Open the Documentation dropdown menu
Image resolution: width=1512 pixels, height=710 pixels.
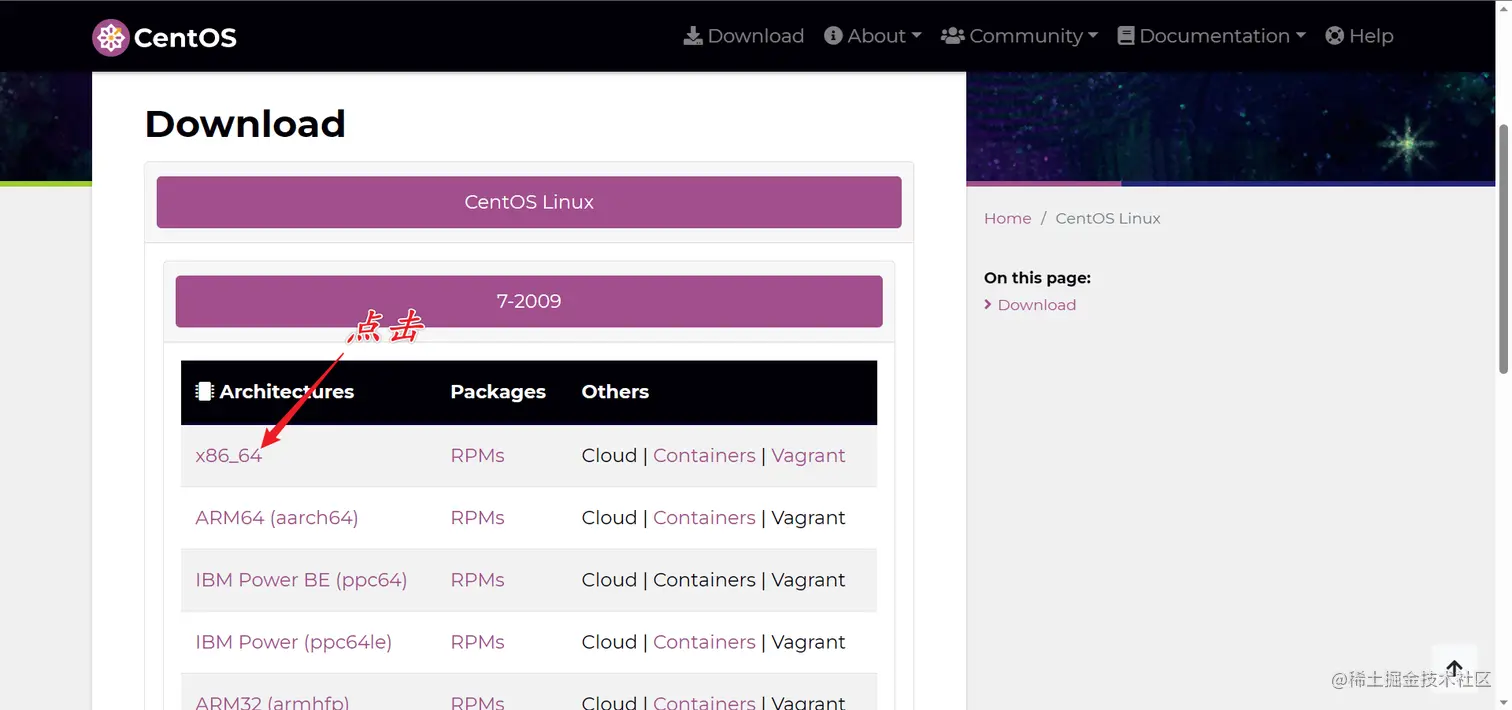(1211, 36)
